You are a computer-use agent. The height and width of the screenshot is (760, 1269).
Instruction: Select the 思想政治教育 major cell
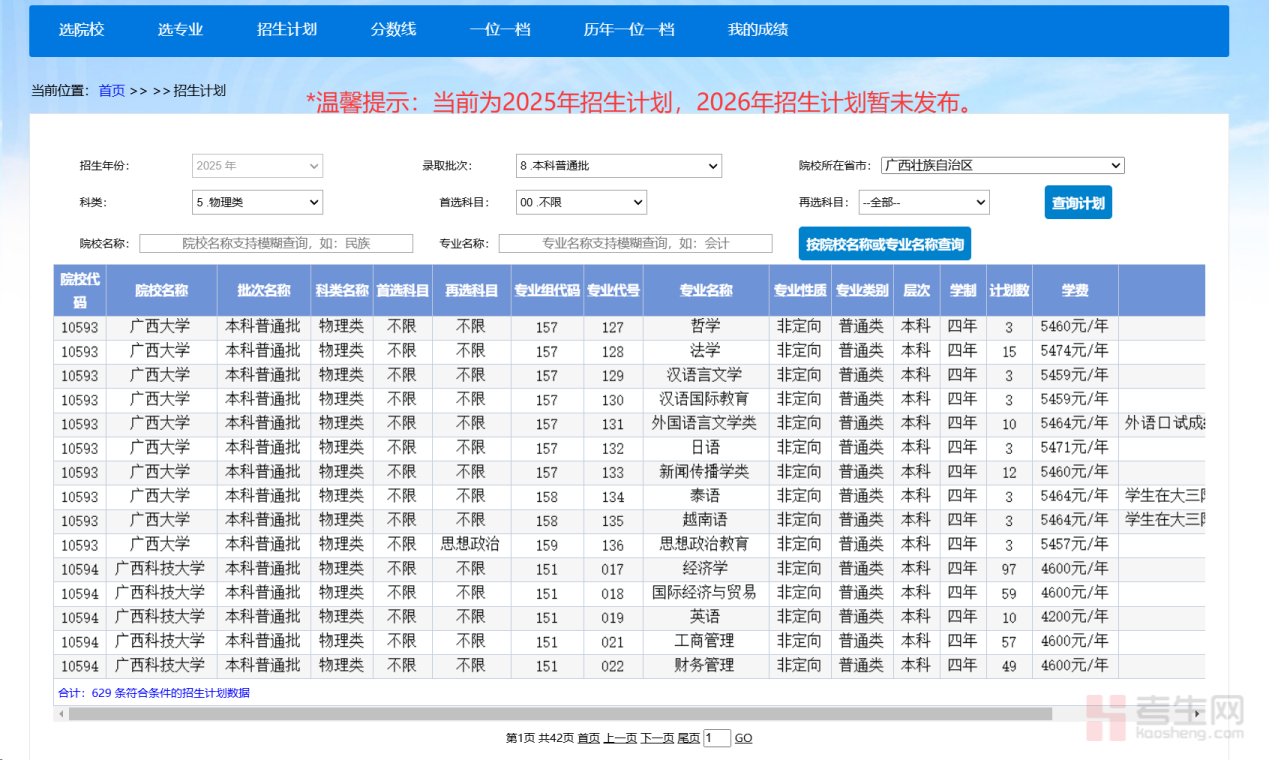pos(706,544)
